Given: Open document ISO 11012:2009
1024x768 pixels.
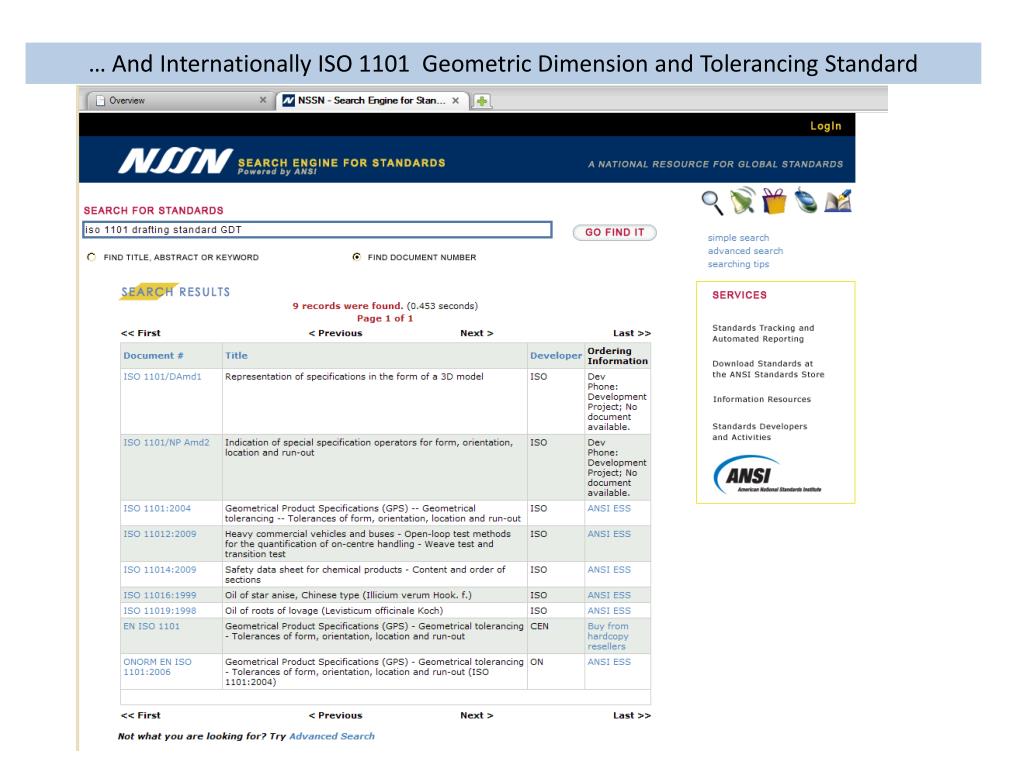Looking at the screenshot, I should tap(159, 534).
